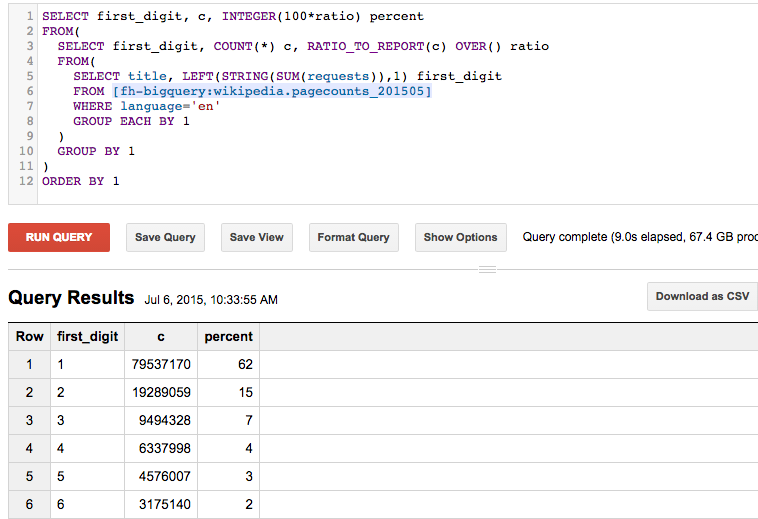Click the ORDER BY 1 line in the editor
The height and width of the screenshot is (519, 758).
(81, 181)
